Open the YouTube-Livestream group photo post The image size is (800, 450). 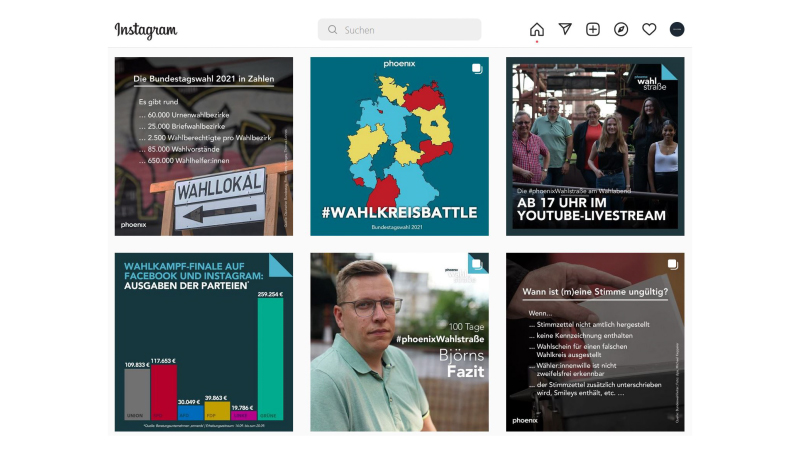[595, 146]
